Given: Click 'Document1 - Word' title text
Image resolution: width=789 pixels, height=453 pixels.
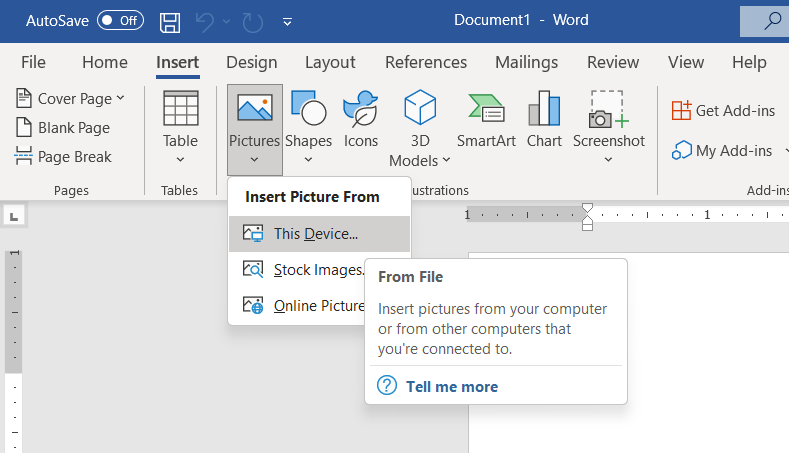Looking at the screenshot, I should [521, 20].
